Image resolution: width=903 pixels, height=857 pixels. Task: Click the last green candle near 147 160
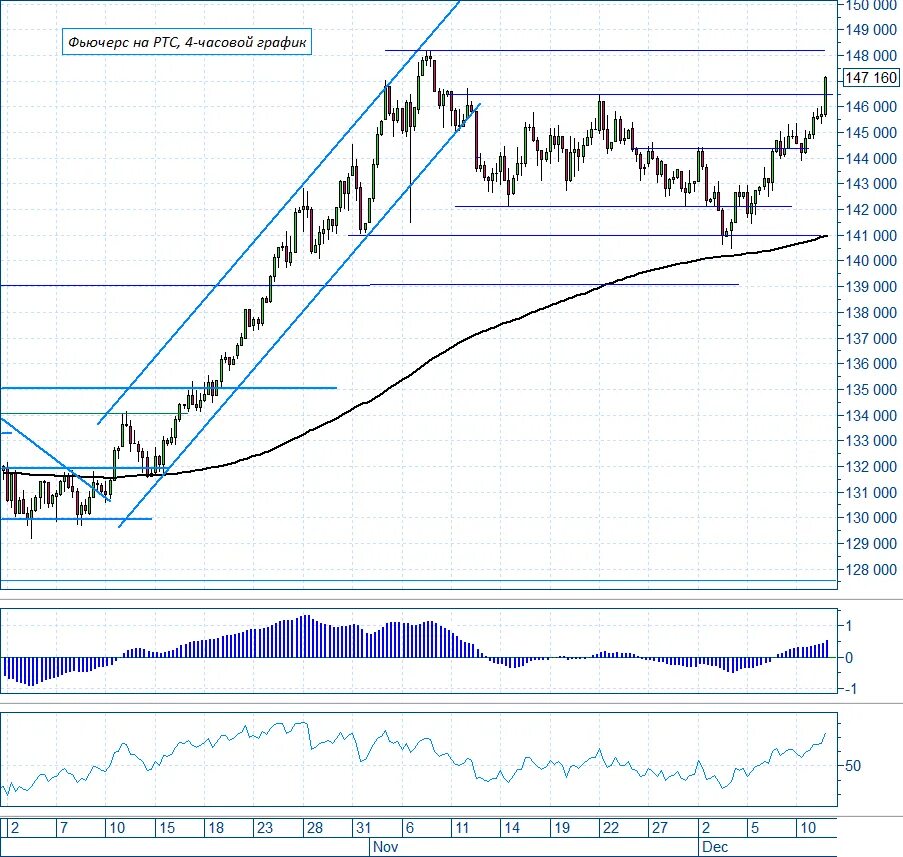point(826,95)
